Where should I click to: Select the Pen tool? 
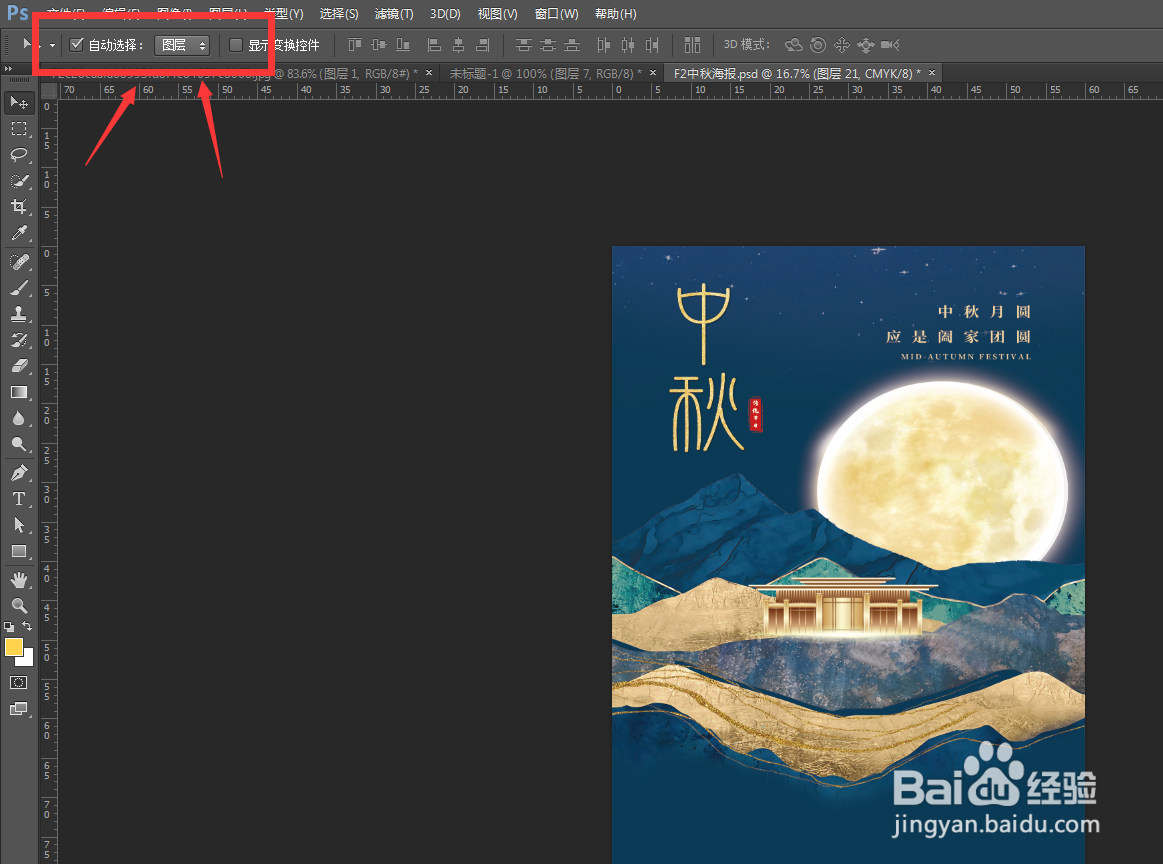pyautogui.click(x=19, y=472)
